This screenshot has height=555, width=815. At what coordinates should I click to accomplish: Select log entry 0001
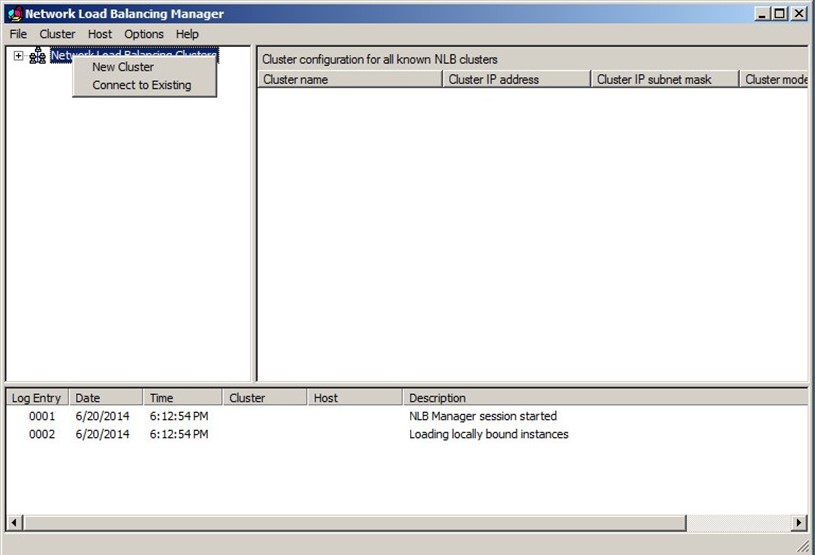tap(42, 416)
